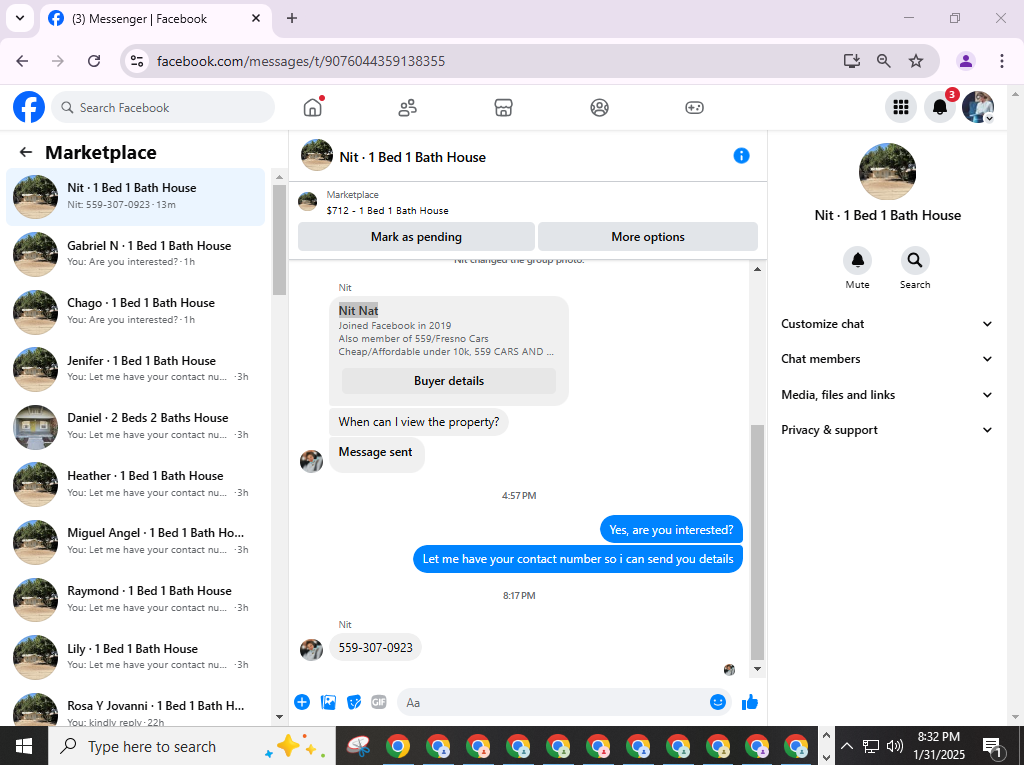View site information icon in address bar
Screen dimensions: 1024x765
(x=137, y=61)
